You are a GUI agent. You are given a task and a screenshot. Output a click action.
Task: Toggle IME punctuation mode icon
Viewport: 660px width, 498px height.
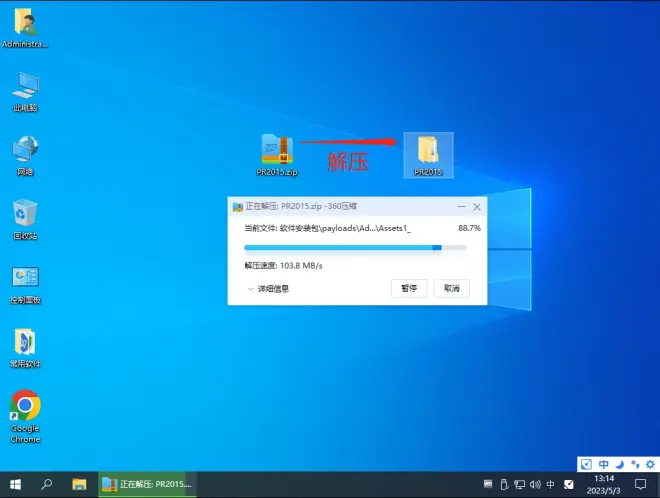pyautogui.click(x=634, y=464)
